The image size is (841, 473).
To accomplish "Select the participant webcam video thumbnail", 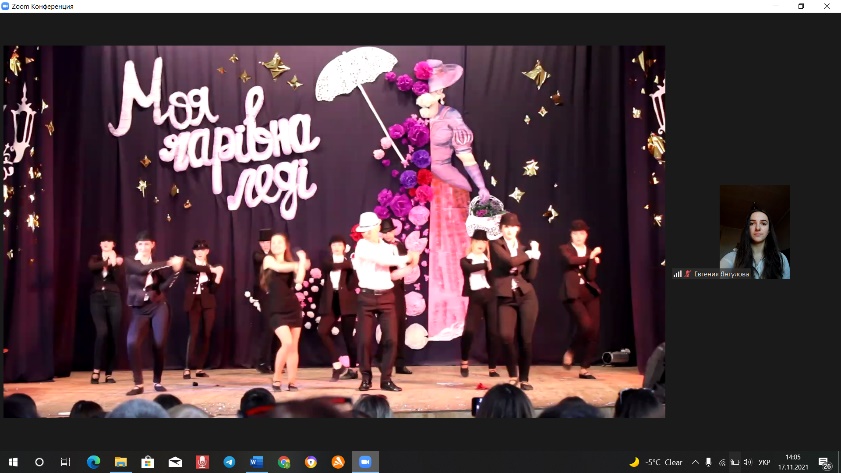I will (x=755, y=231).
